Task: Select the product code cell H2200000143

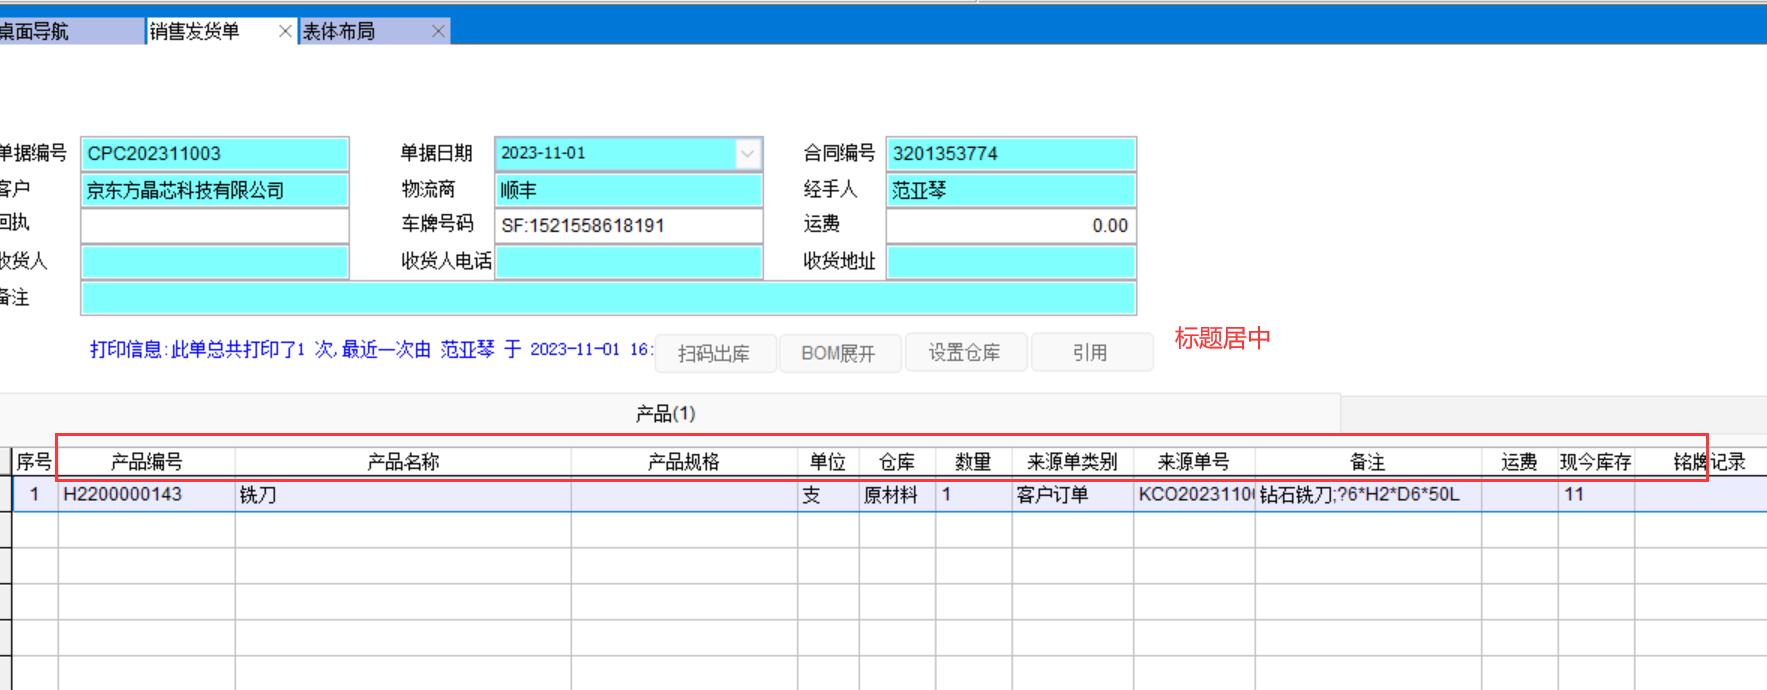Action: pyautogui.click(x=146, y=495)
